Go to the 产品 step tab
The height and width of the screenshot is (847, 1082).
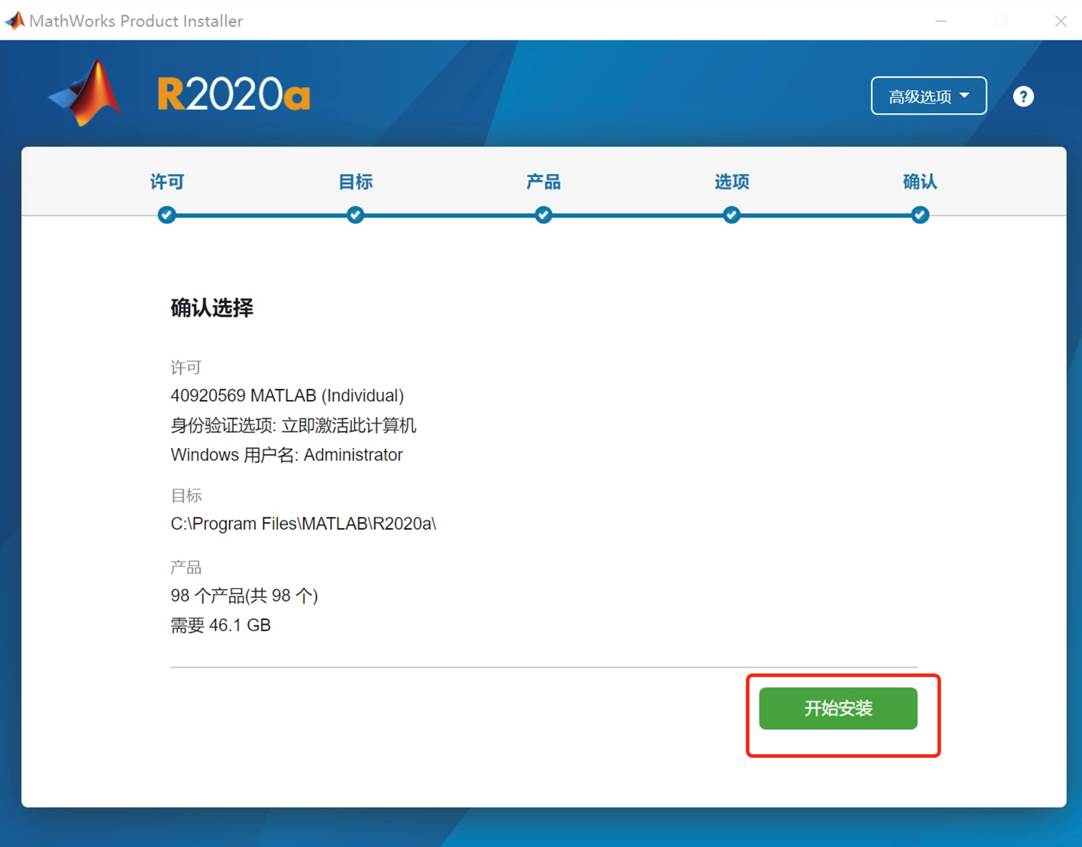coord(543,182)
